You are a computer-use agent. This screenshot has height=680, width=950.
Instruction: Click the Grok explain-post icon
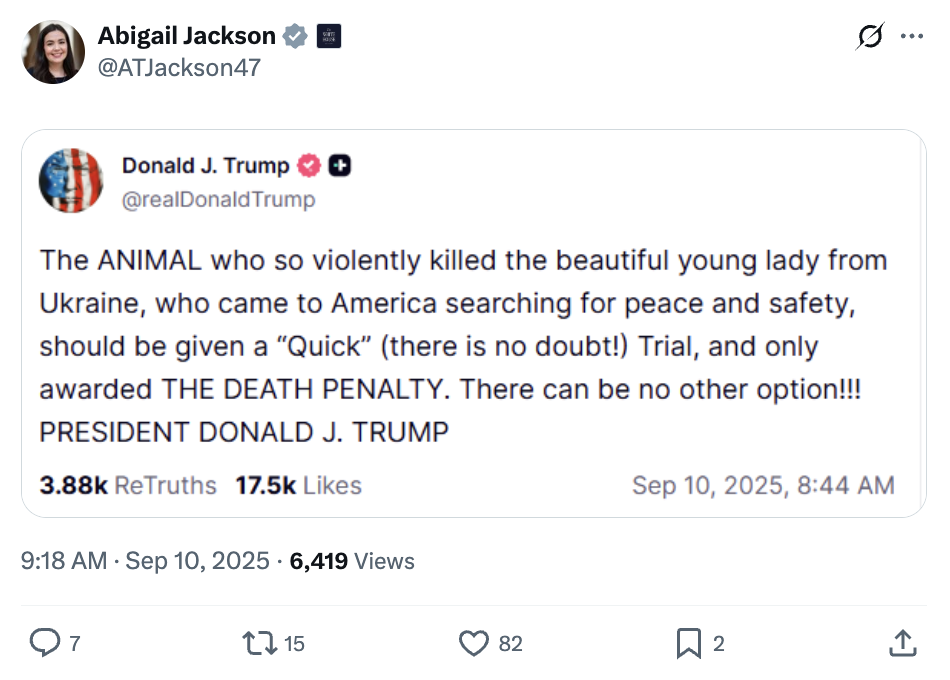870,36
